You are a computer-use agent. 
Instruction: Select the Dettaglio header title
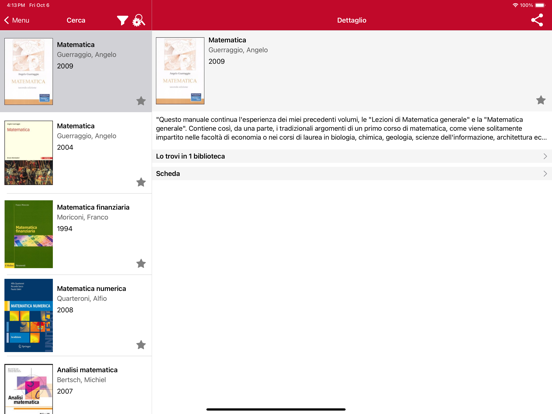tap(352, 20)
